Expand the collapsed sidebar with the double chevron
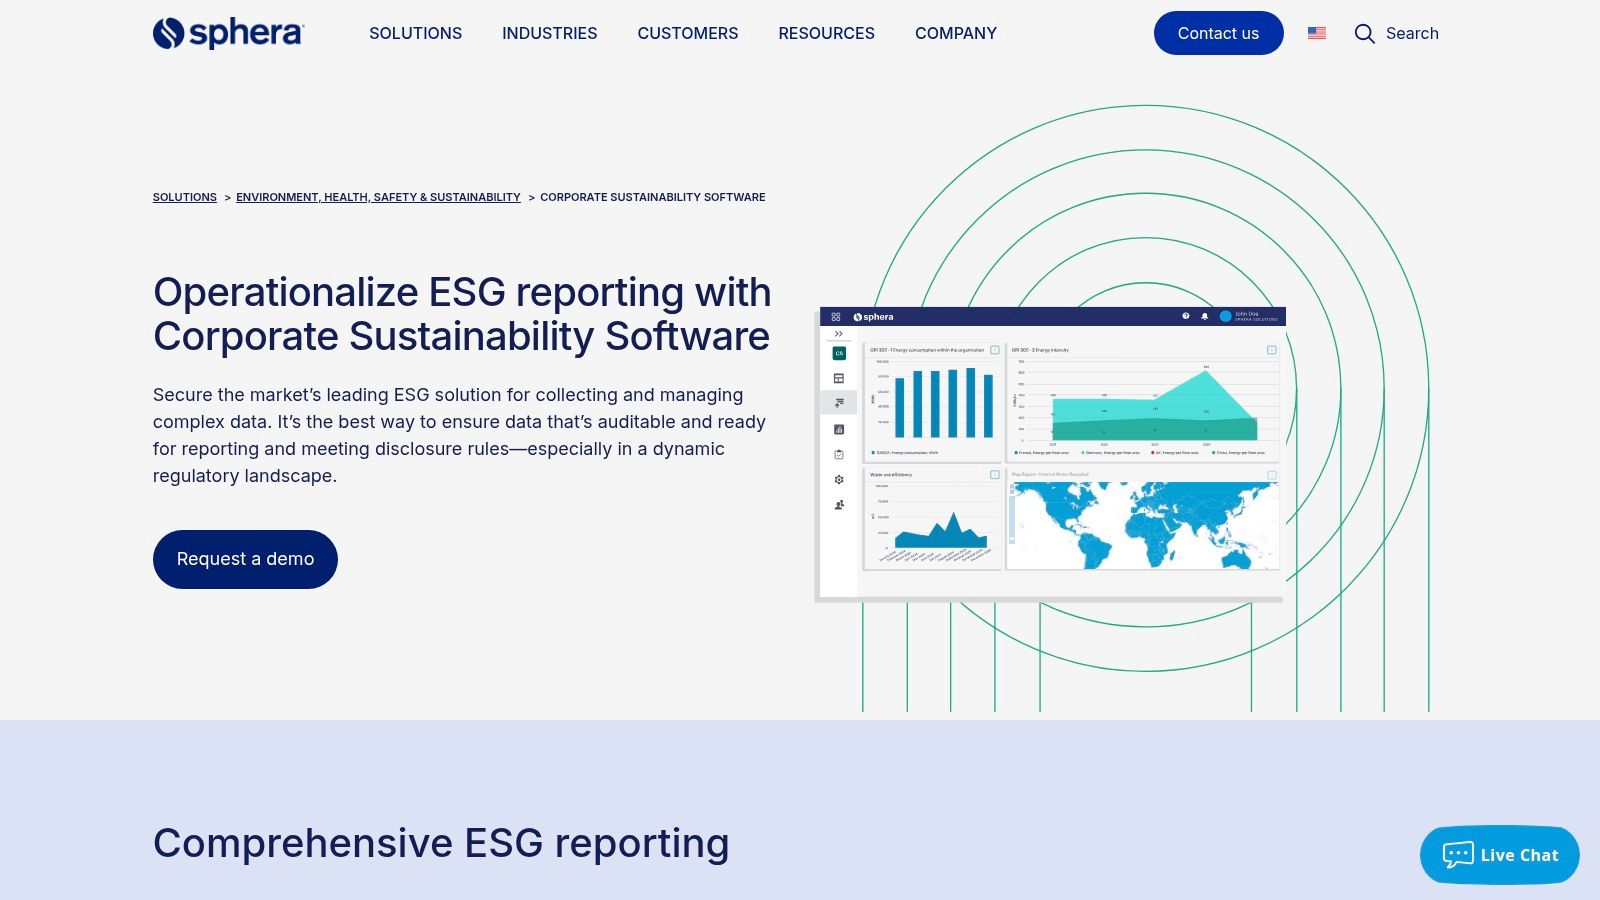This screenshot has width=1600, height=900. coord(838,333)
